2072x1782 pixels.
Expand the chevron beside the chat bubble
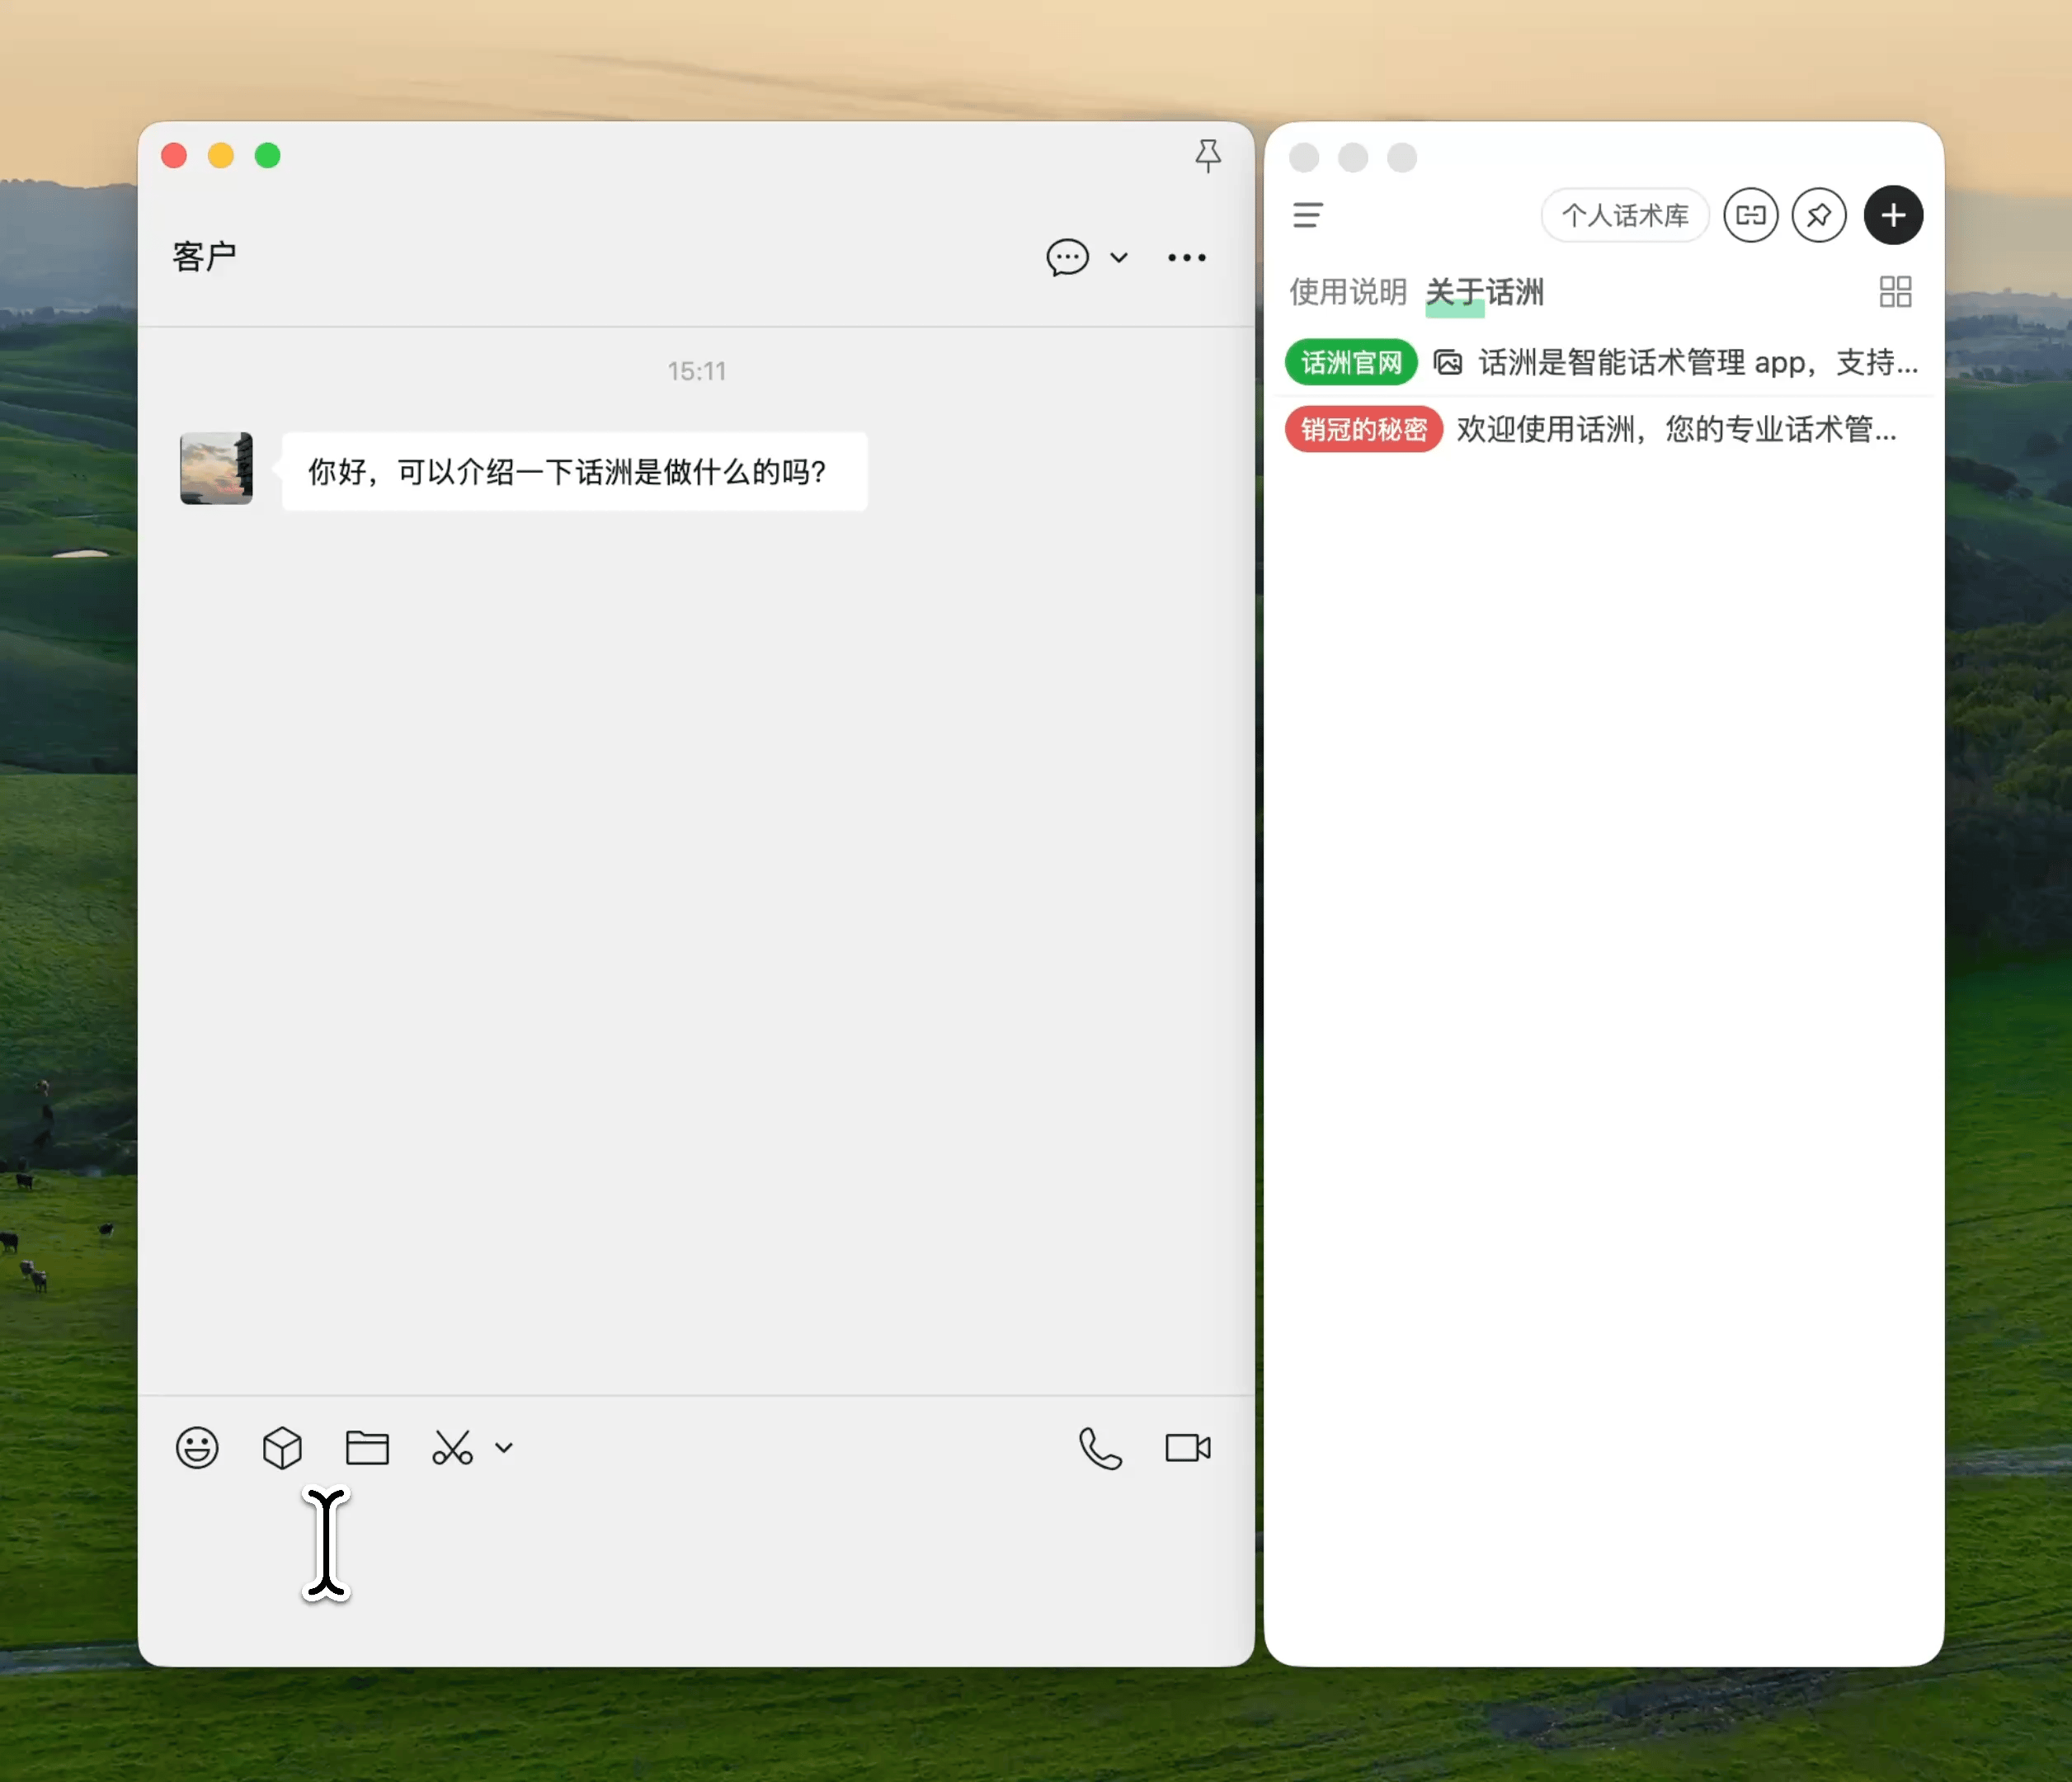pos(1119,257)
